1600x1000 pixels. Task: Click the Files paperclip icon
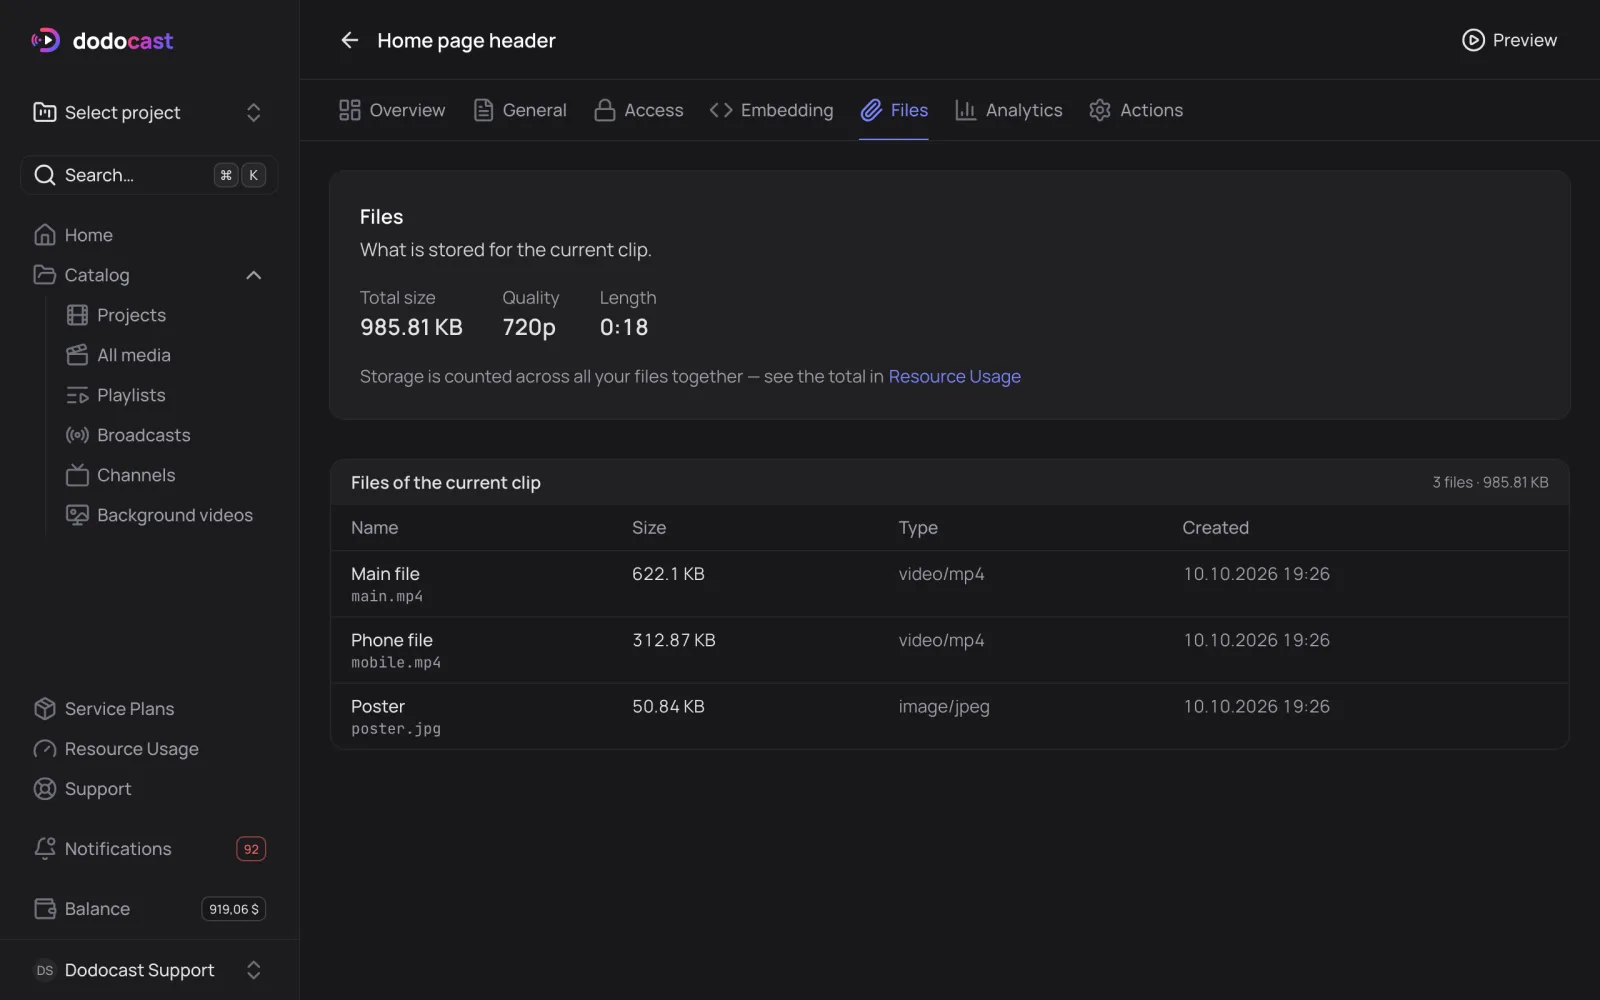(x=871, y=110)
